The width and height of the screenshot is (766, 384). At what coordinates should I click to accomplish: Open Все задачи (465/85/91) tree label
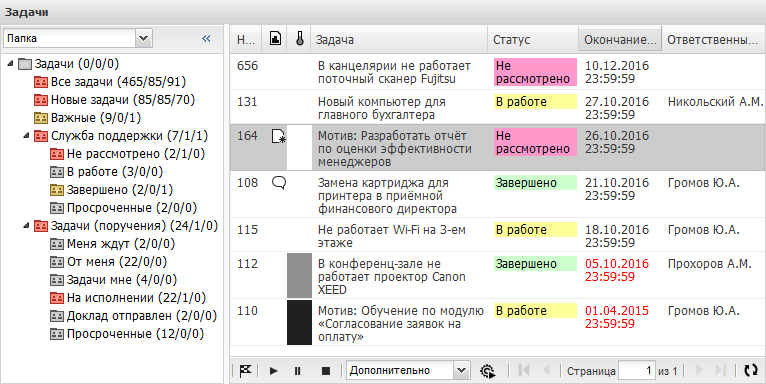tap(118, 82)
